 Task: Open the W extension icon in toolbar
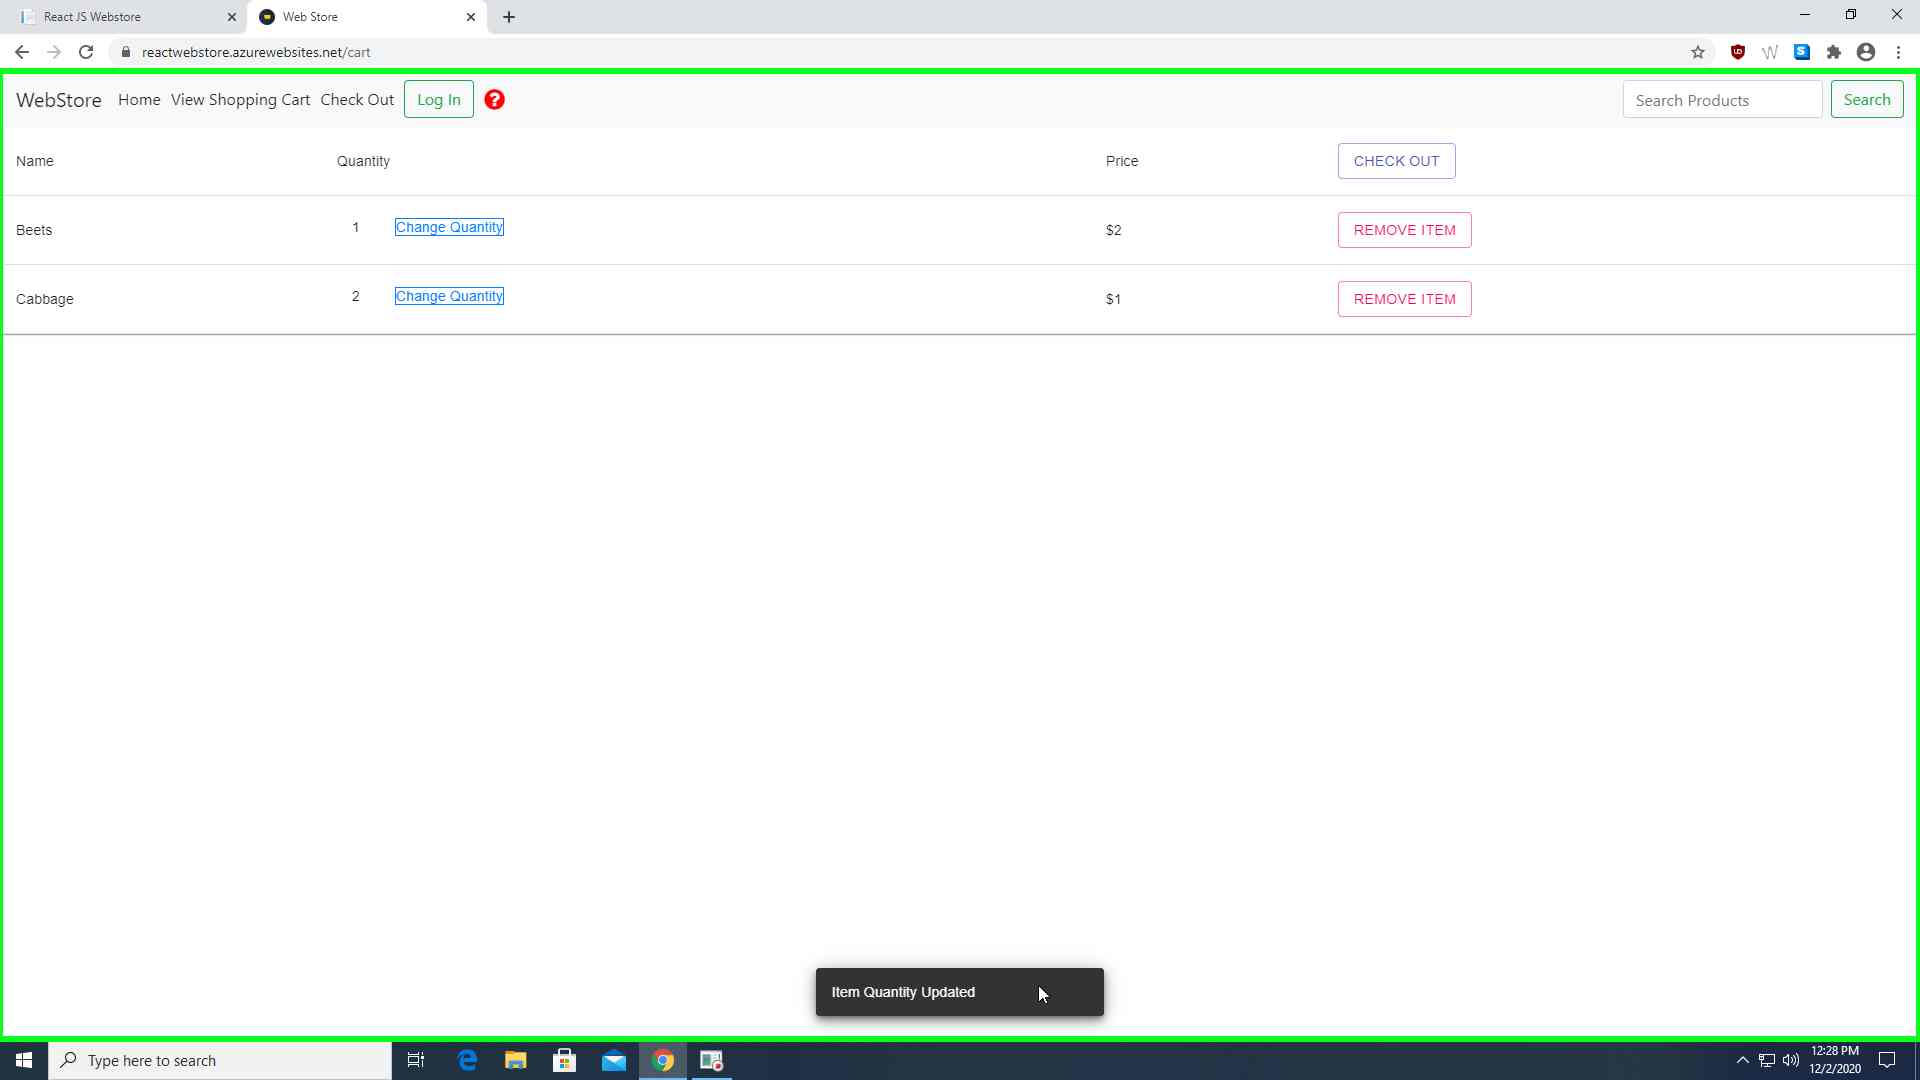pyautogui.click(x=1770, y=52)
